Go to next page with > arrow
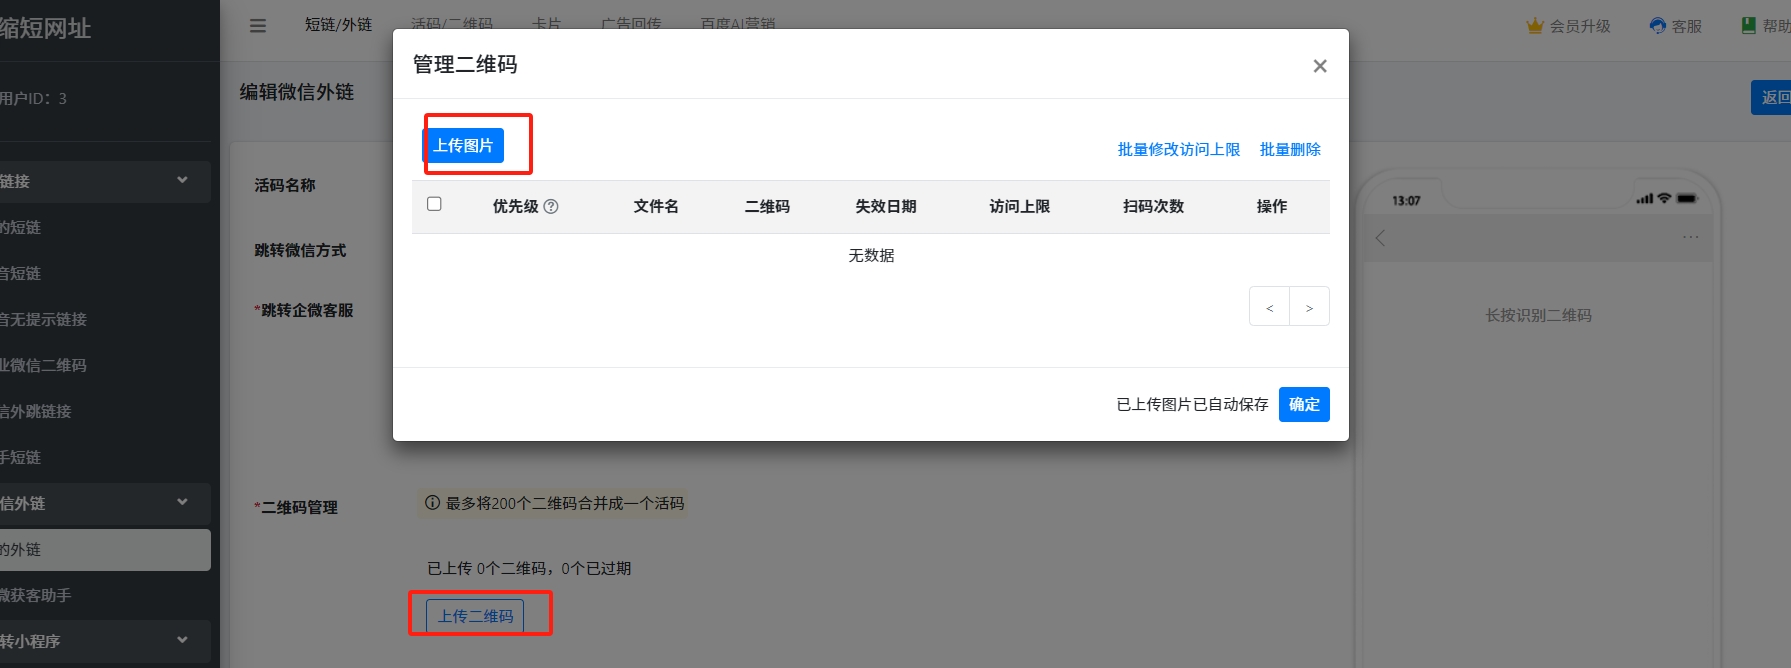The height and width of the screenshot is (668, 1791). click(x=1309, y=307)
